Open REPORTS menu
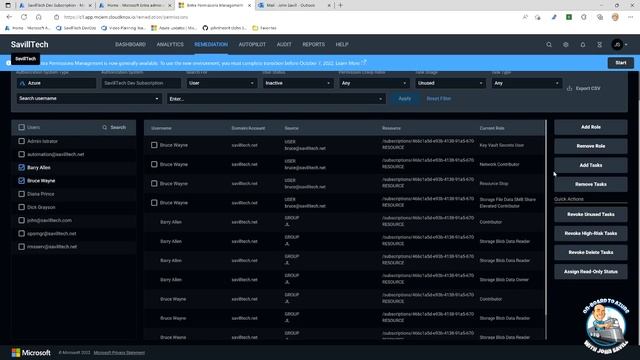 (x=313, y=44)
